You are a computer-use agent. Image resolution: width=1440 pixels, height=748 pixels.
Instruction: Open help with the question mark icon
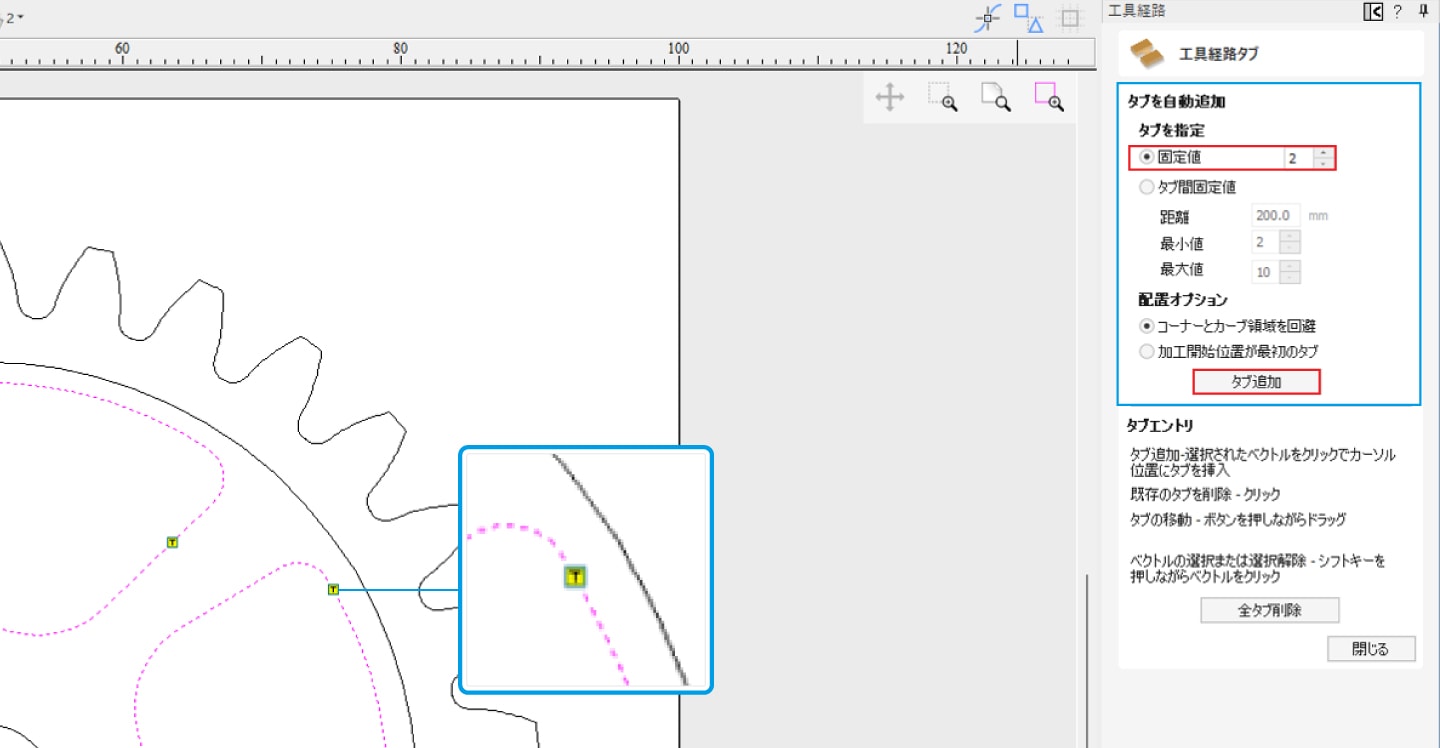[x=1398, y=12]
